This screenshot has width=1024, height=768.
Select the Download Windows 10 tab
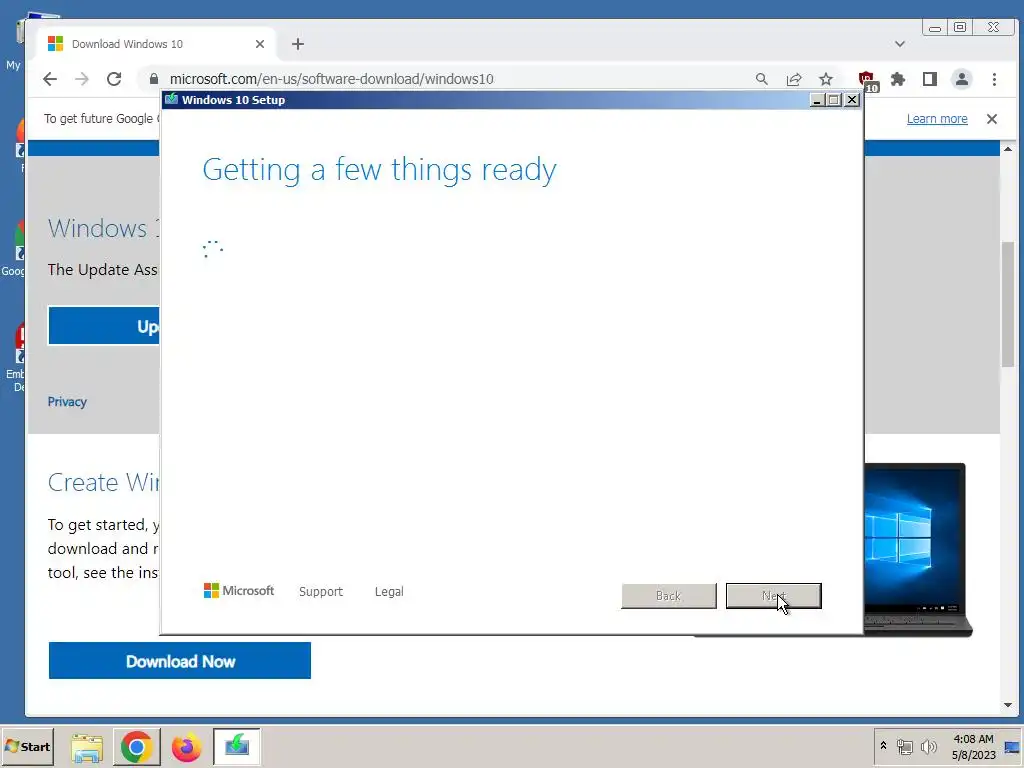(x=156, y=44)
